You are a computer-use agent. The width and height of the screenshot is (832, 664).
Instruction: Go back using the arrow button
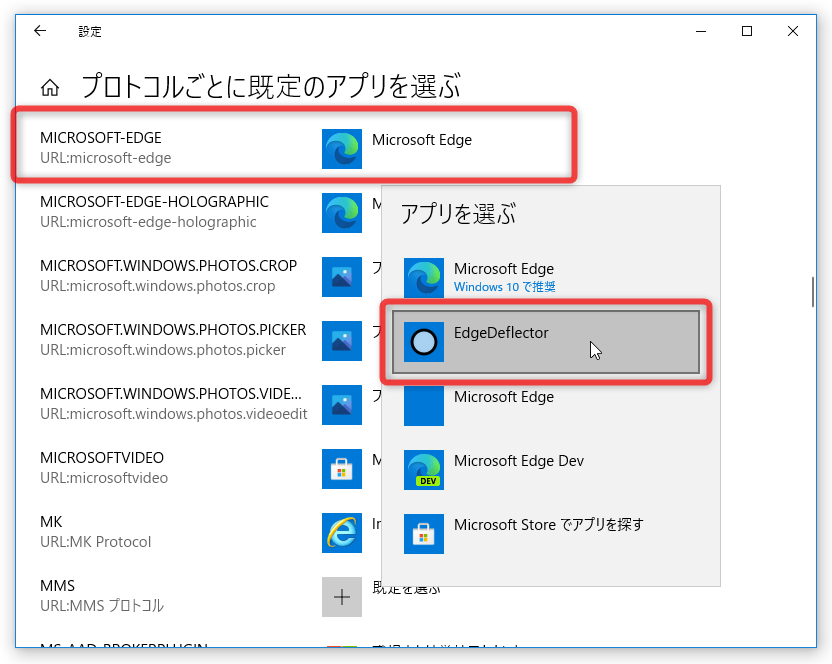[40, 31]
